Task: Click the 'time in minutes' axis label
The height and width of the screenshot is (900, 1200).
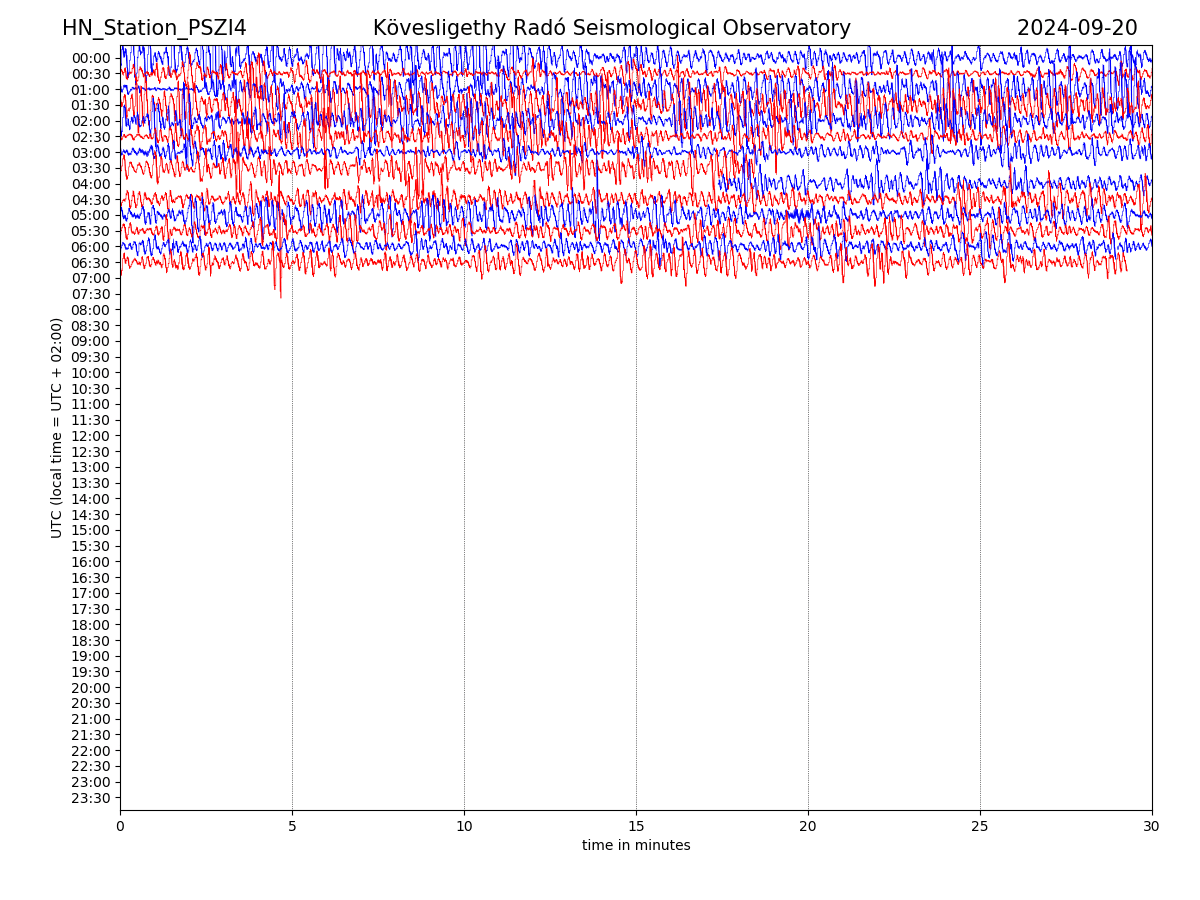Action: [636, 846]
